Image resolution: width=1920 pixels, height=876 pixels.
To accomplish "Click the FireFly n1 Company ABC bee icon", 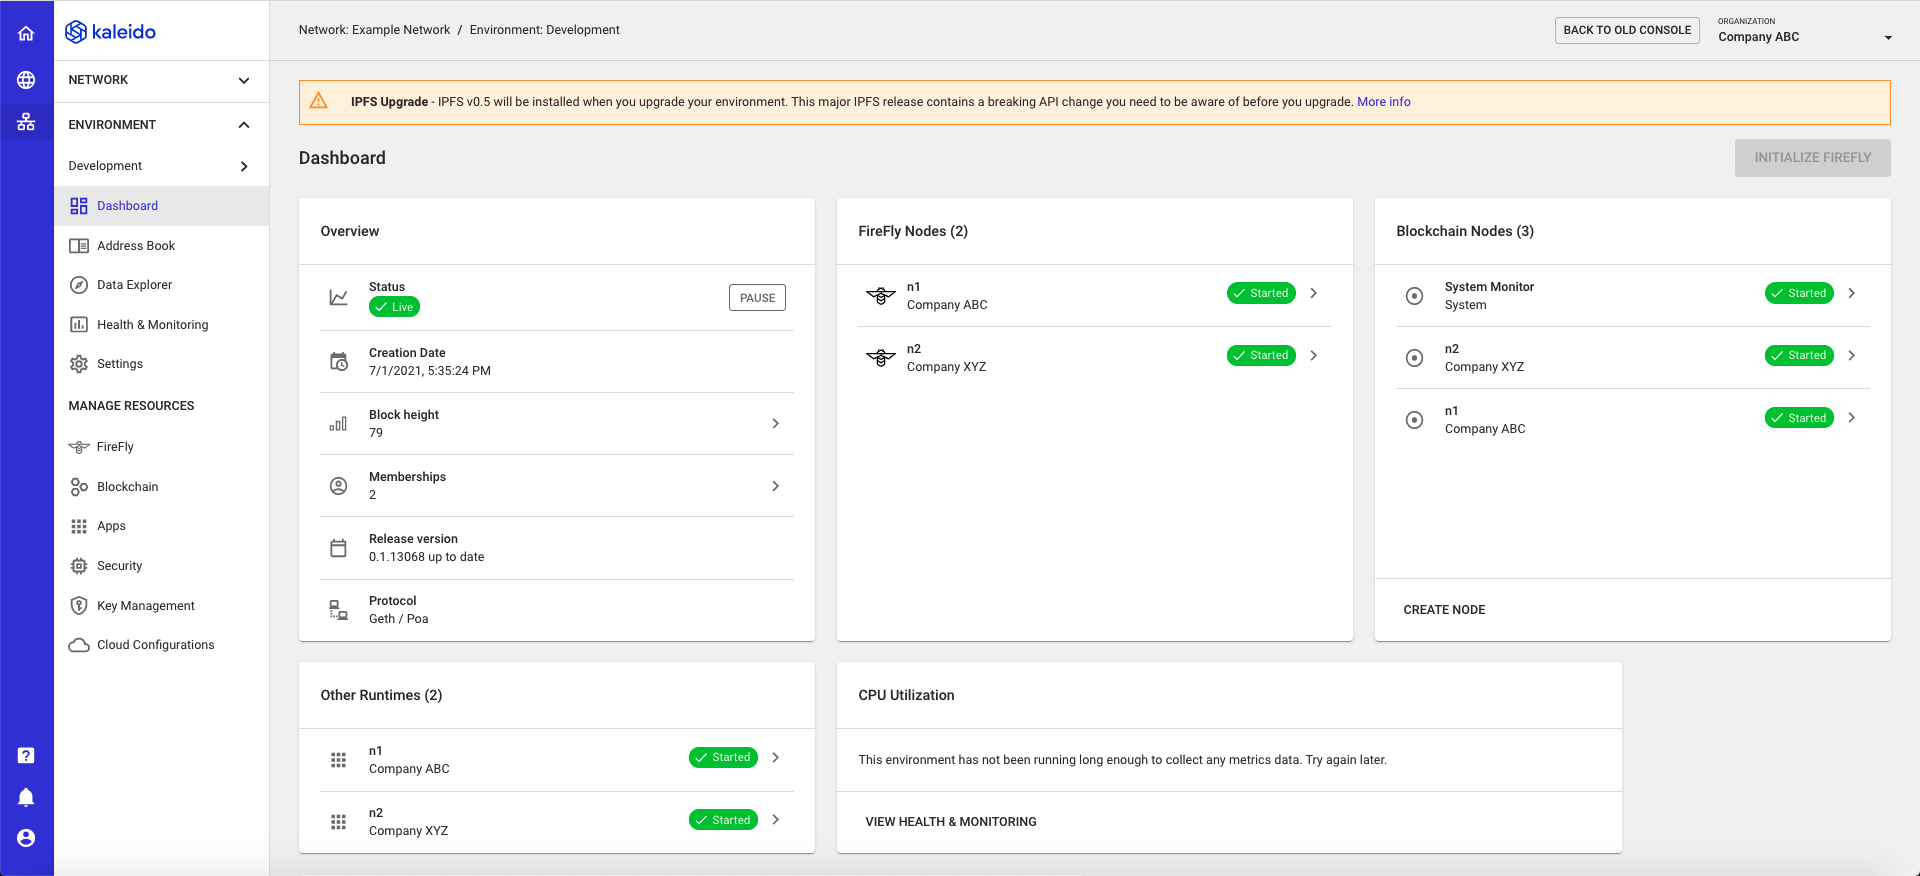I will coord(881,295).
